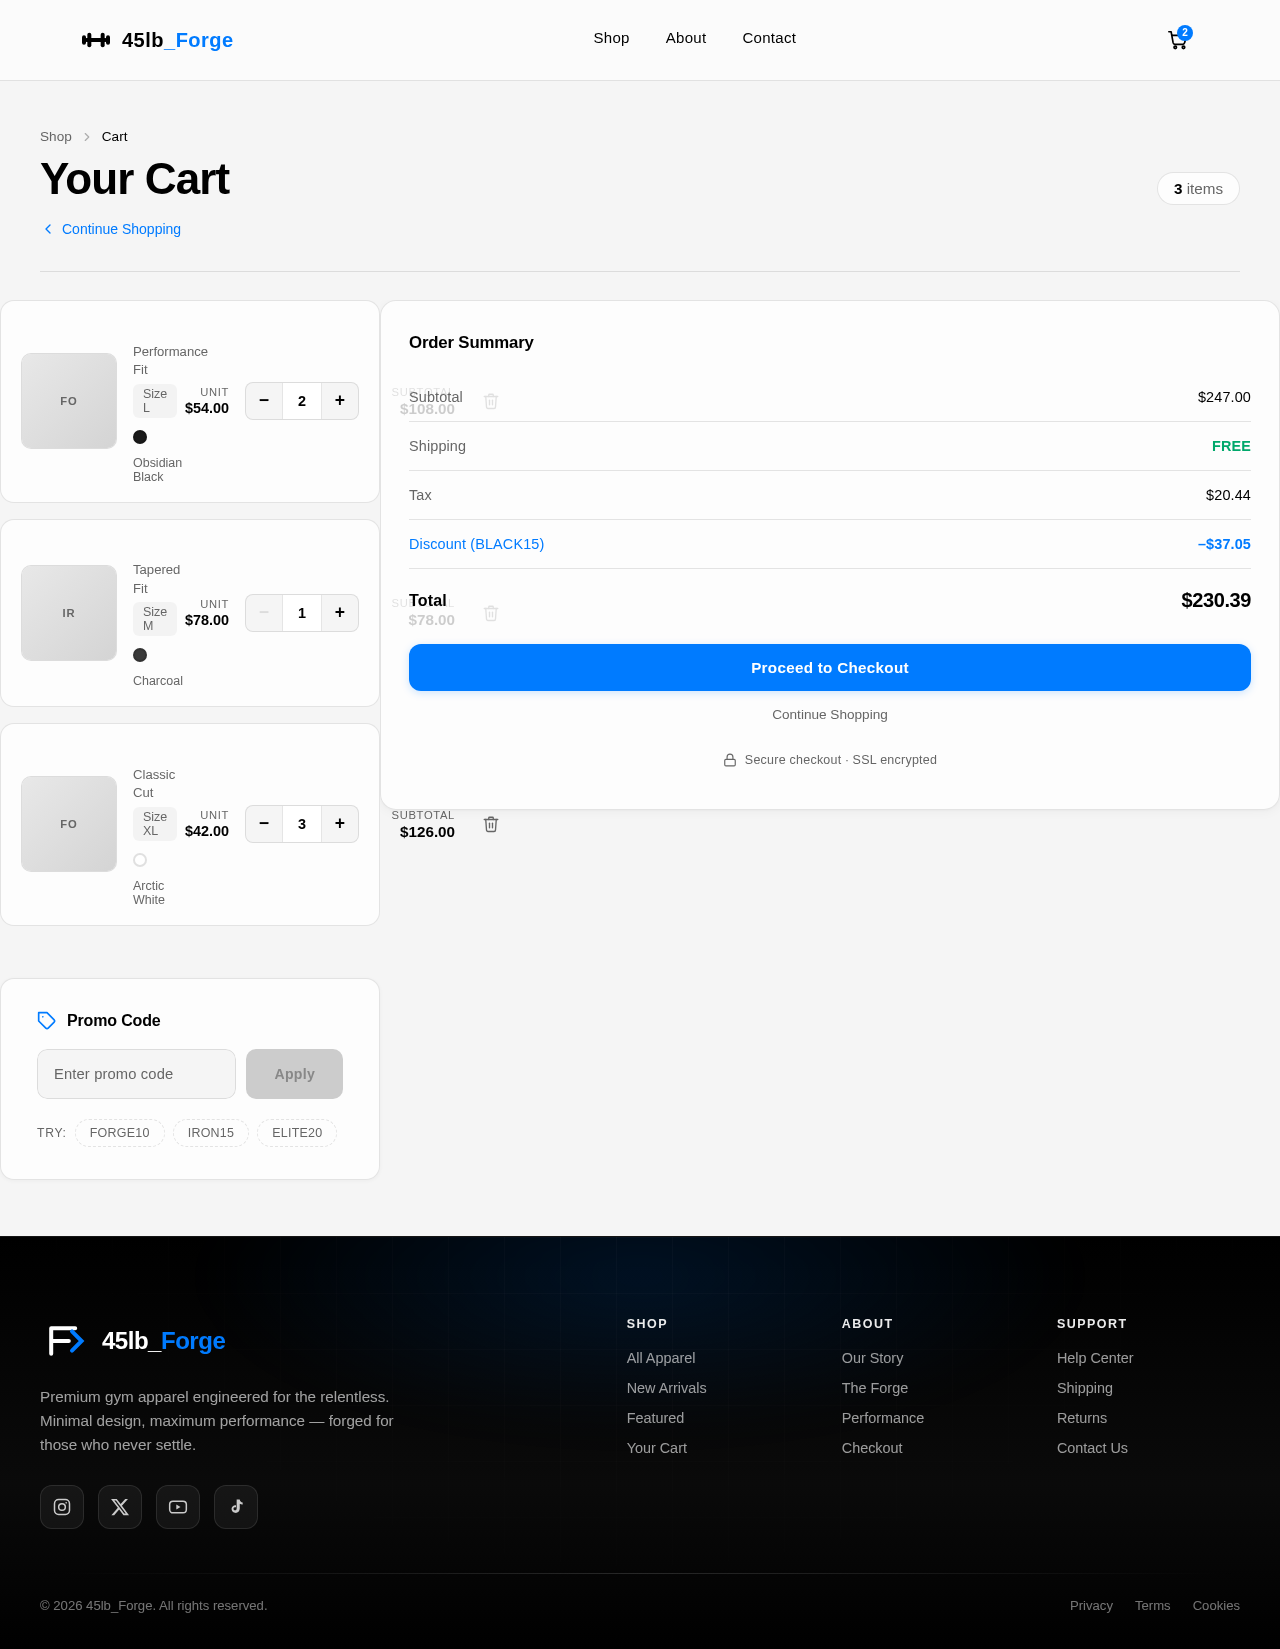Open the X (Twitter) social icon

pyautogui.click(x=120, y=1507)
